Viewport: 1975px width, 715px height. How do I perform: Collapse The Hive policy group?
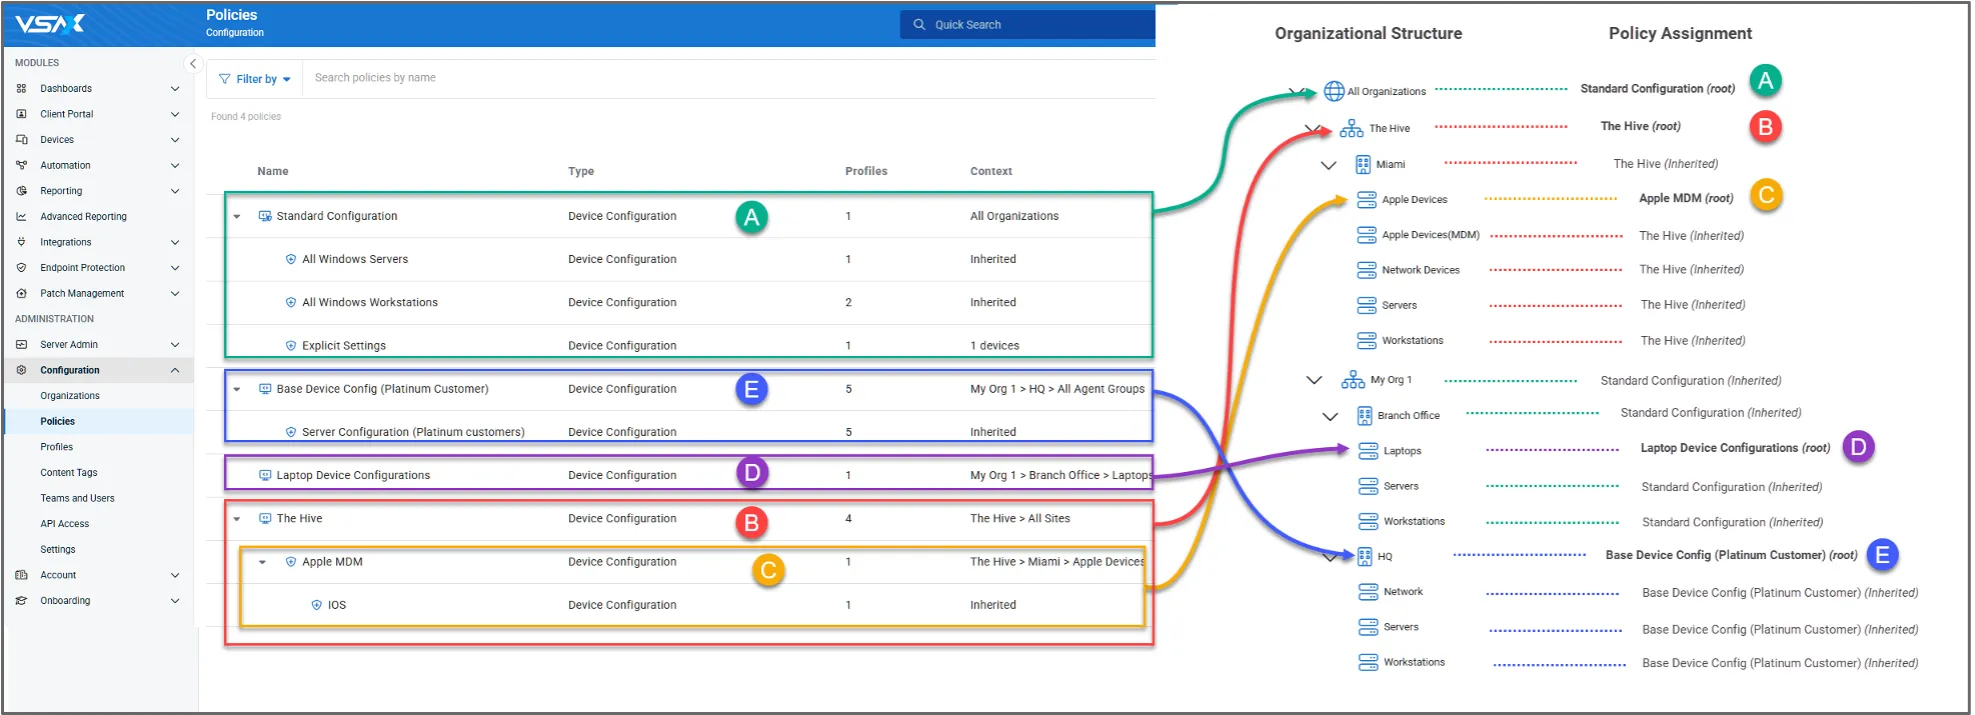pyautogui.click(x=237, y=519)
